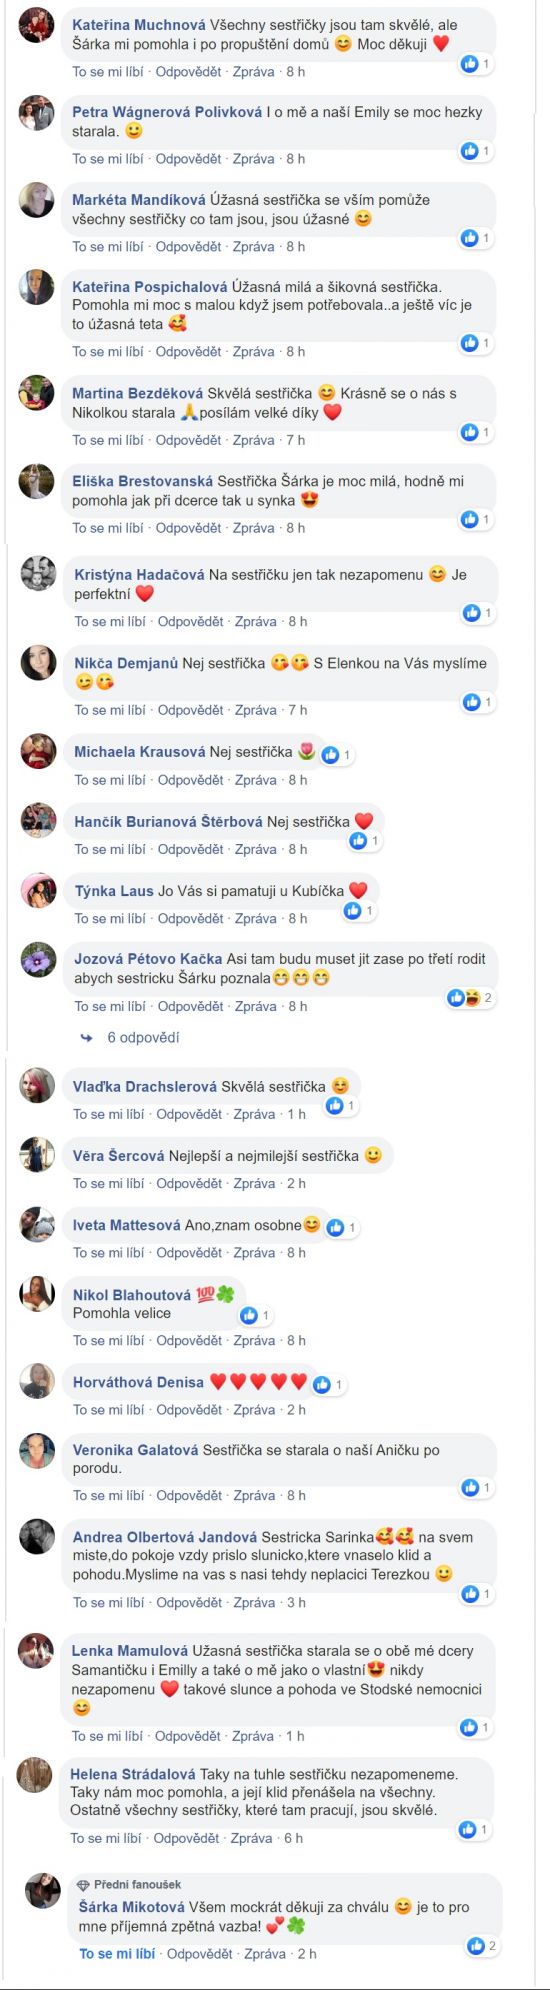Reply to Martina Bezděková's comment via Odpovědět
The width and height of the screenshot is (550, 1990).
(188, 440)
